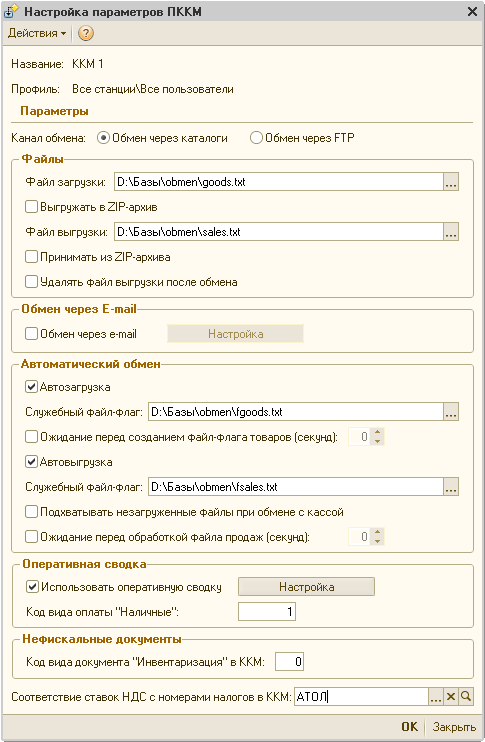Image resolution: width=485 pixels, height=742 pixels.
Task: Select НДС correspondence via ellipsis button
Action: coord(436,697)
